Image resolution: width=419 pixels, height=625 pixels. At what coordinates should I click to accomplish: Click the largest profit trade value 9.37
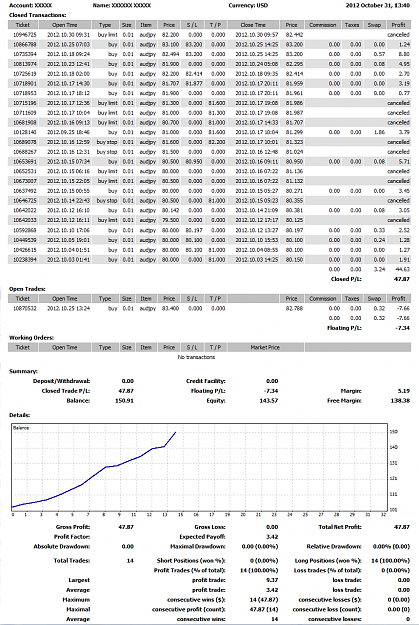point(272,580)
